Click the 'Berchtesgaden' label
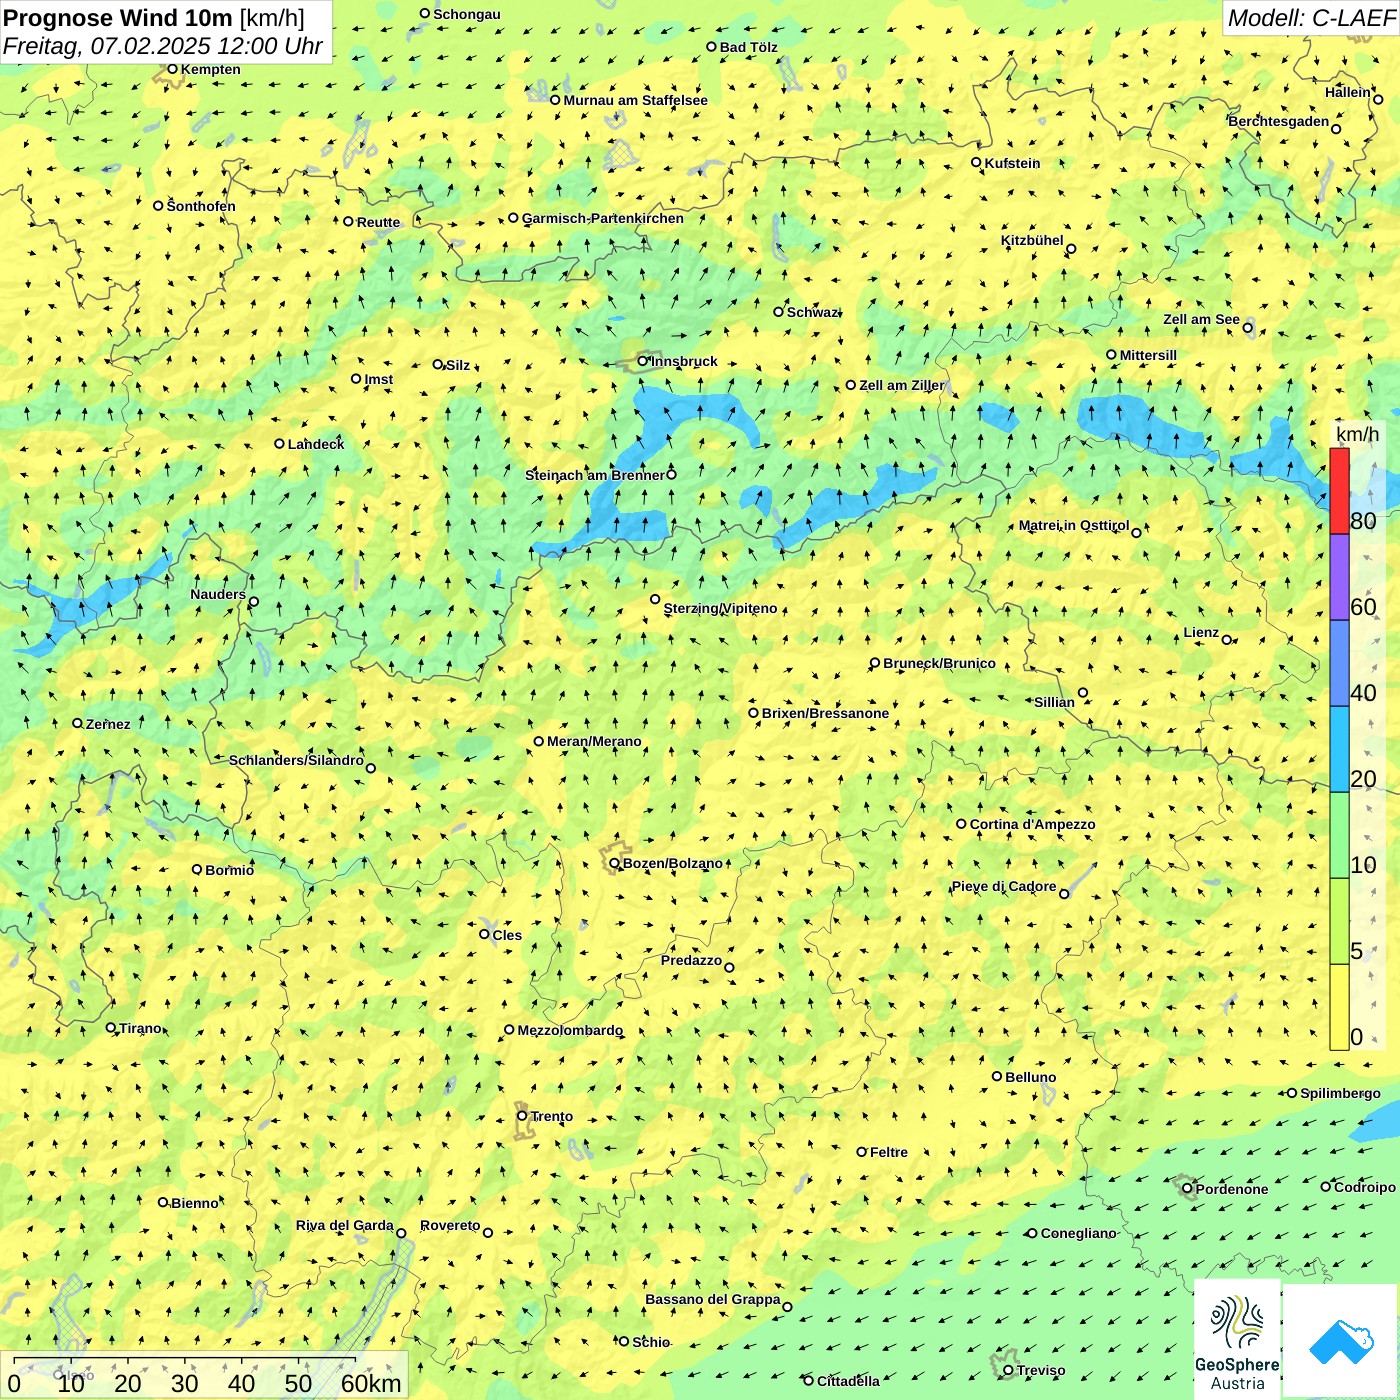 [x=1279, y=121]
